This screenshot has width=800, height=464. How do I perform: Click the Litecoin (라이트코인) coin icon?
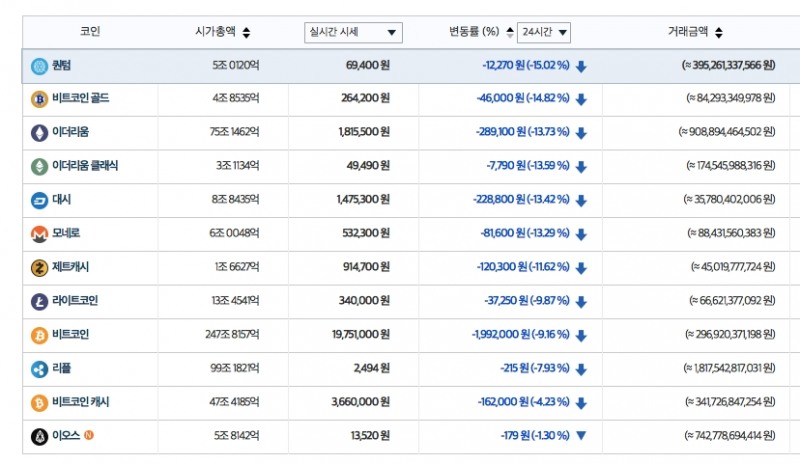39,301
